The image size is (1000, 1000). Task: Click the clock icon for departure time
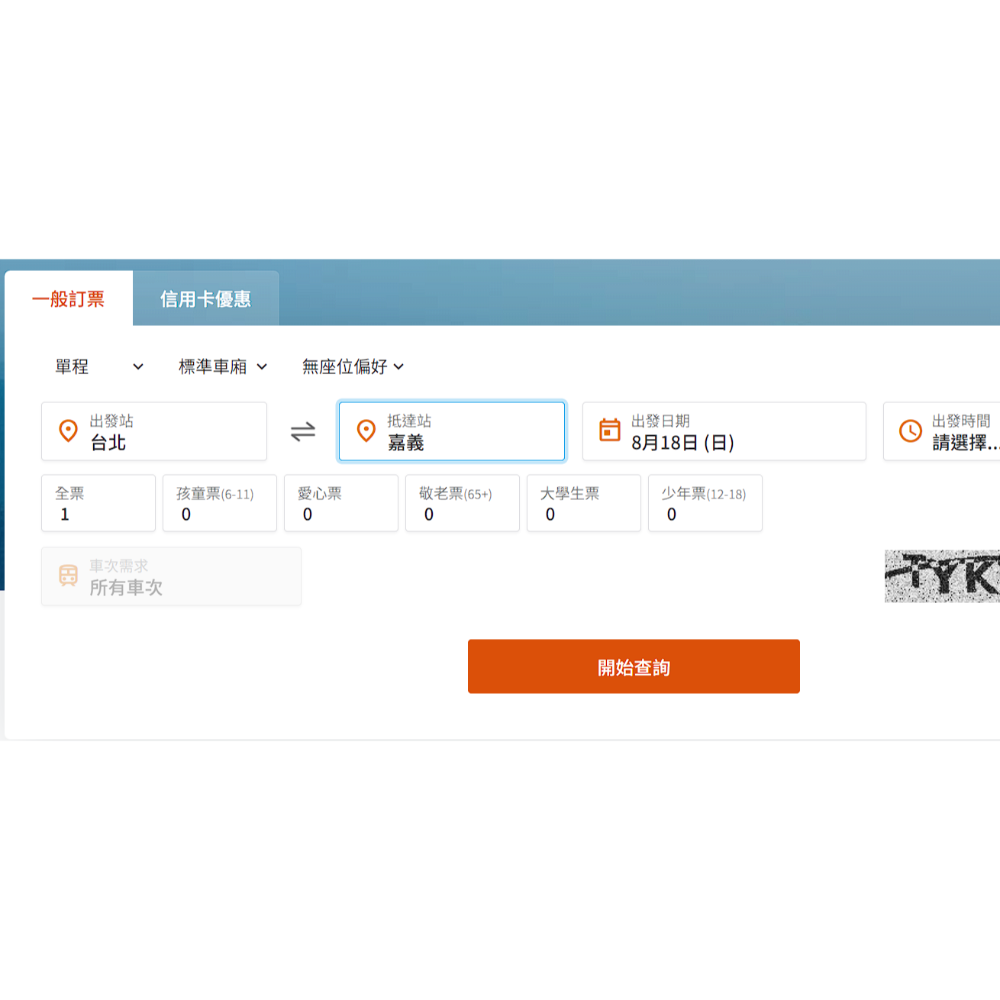point(910,431)
